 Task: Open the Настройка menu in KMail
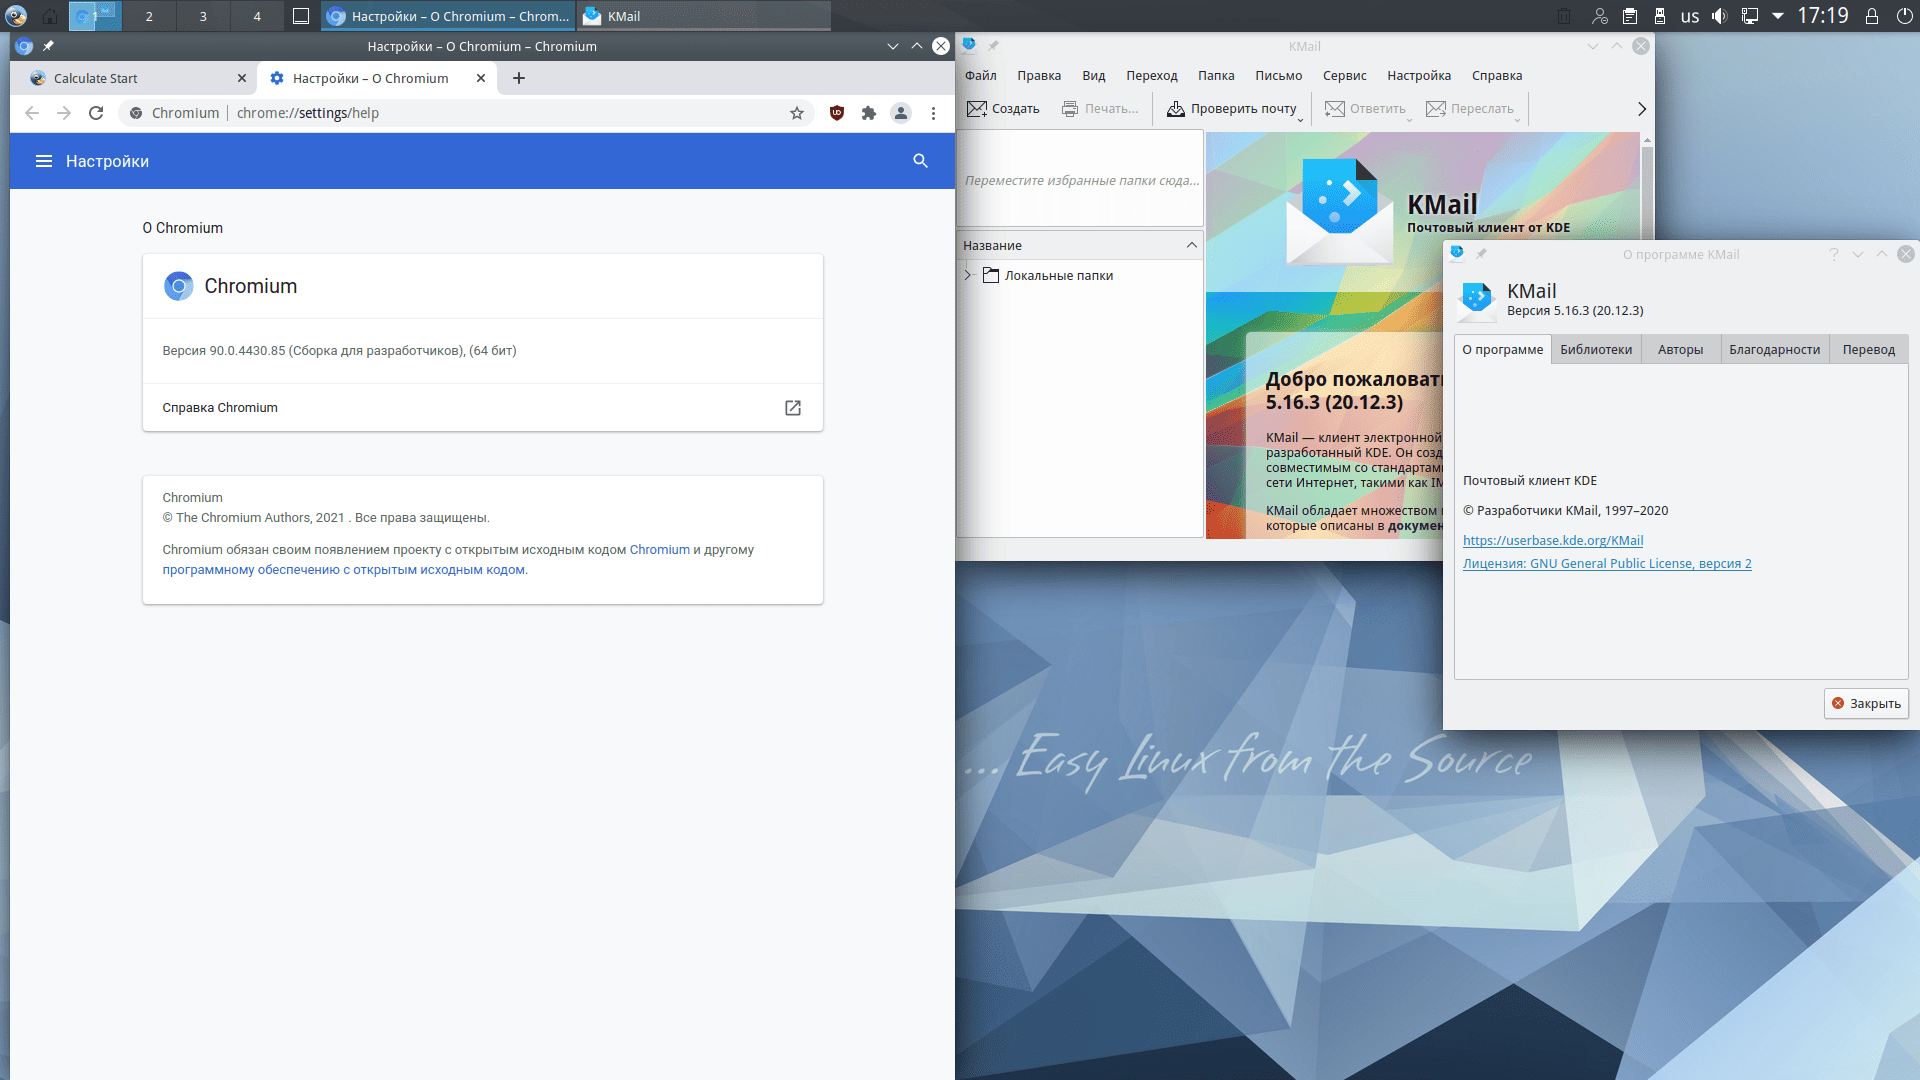coord(1419,76)
